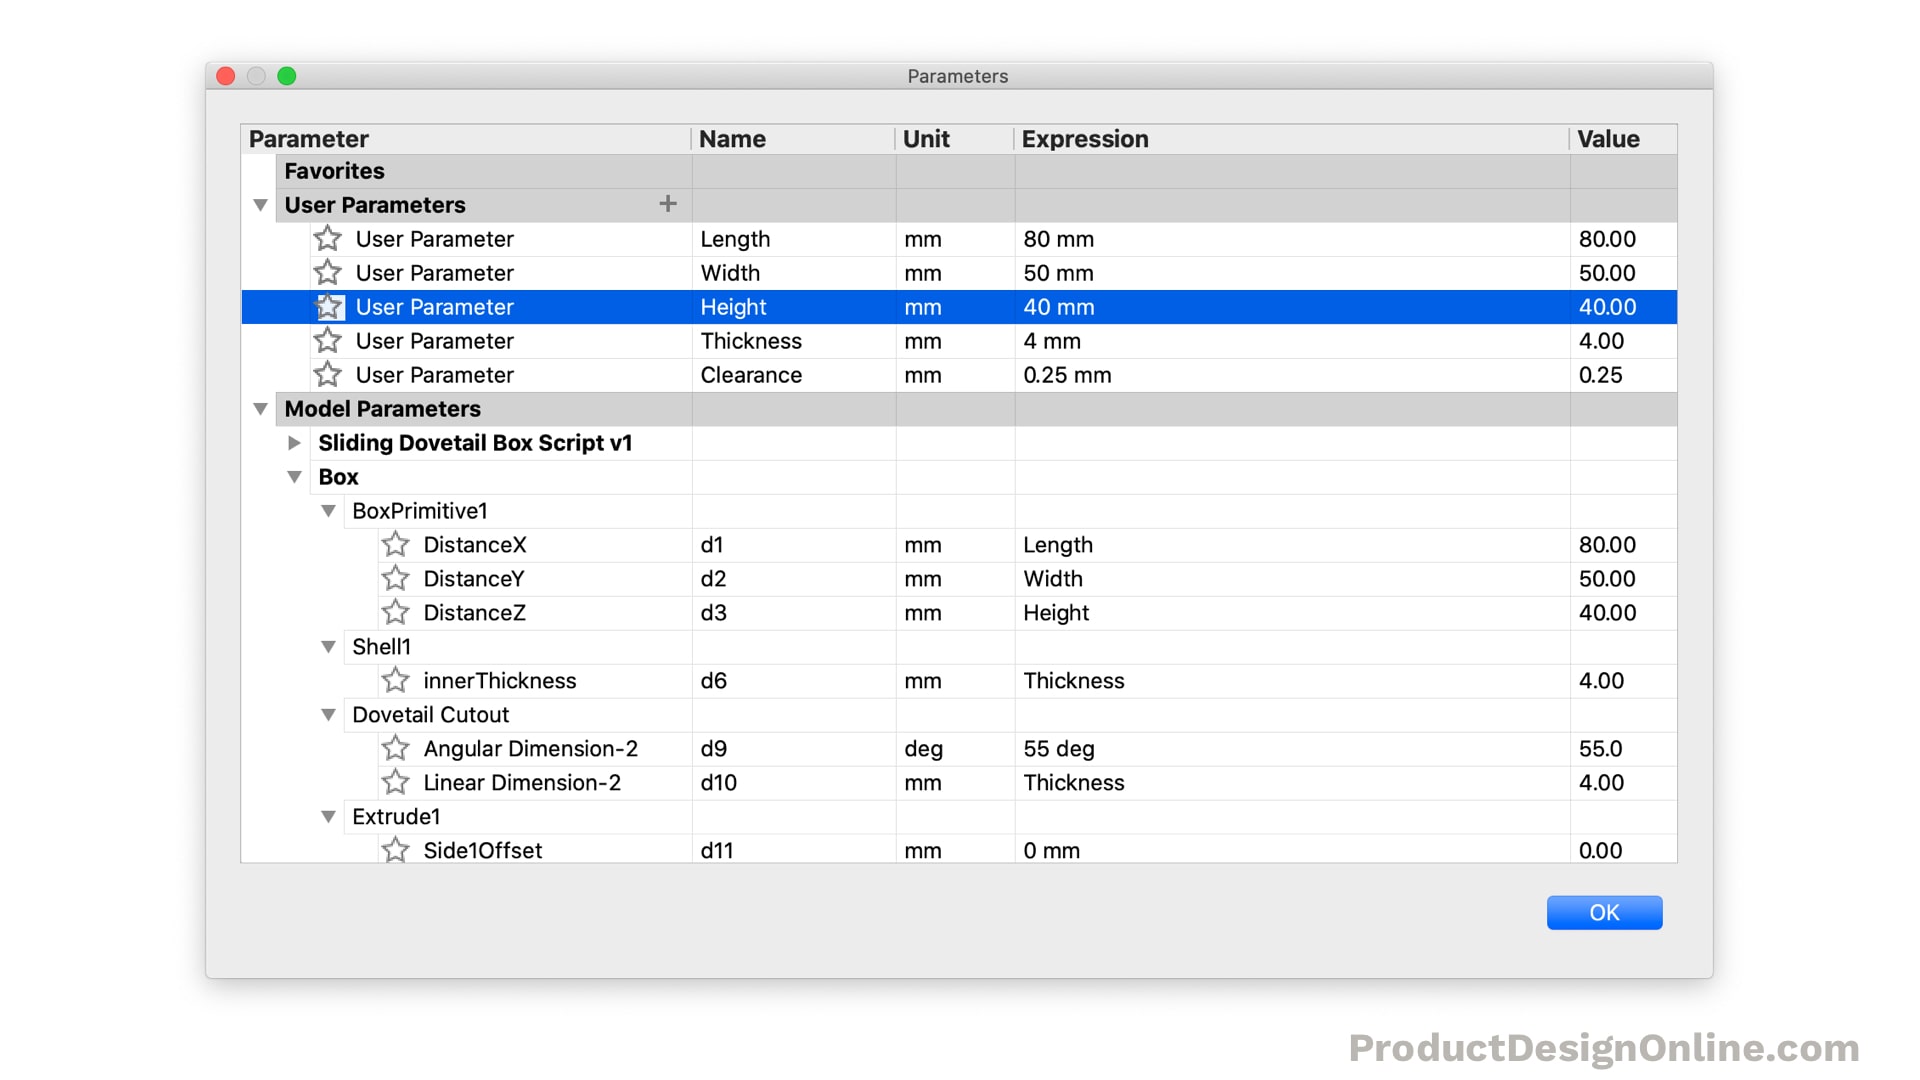The image size is (1920, 1080).
Task: Edit the 0.25 mm expression
Action: (1292, 375)
